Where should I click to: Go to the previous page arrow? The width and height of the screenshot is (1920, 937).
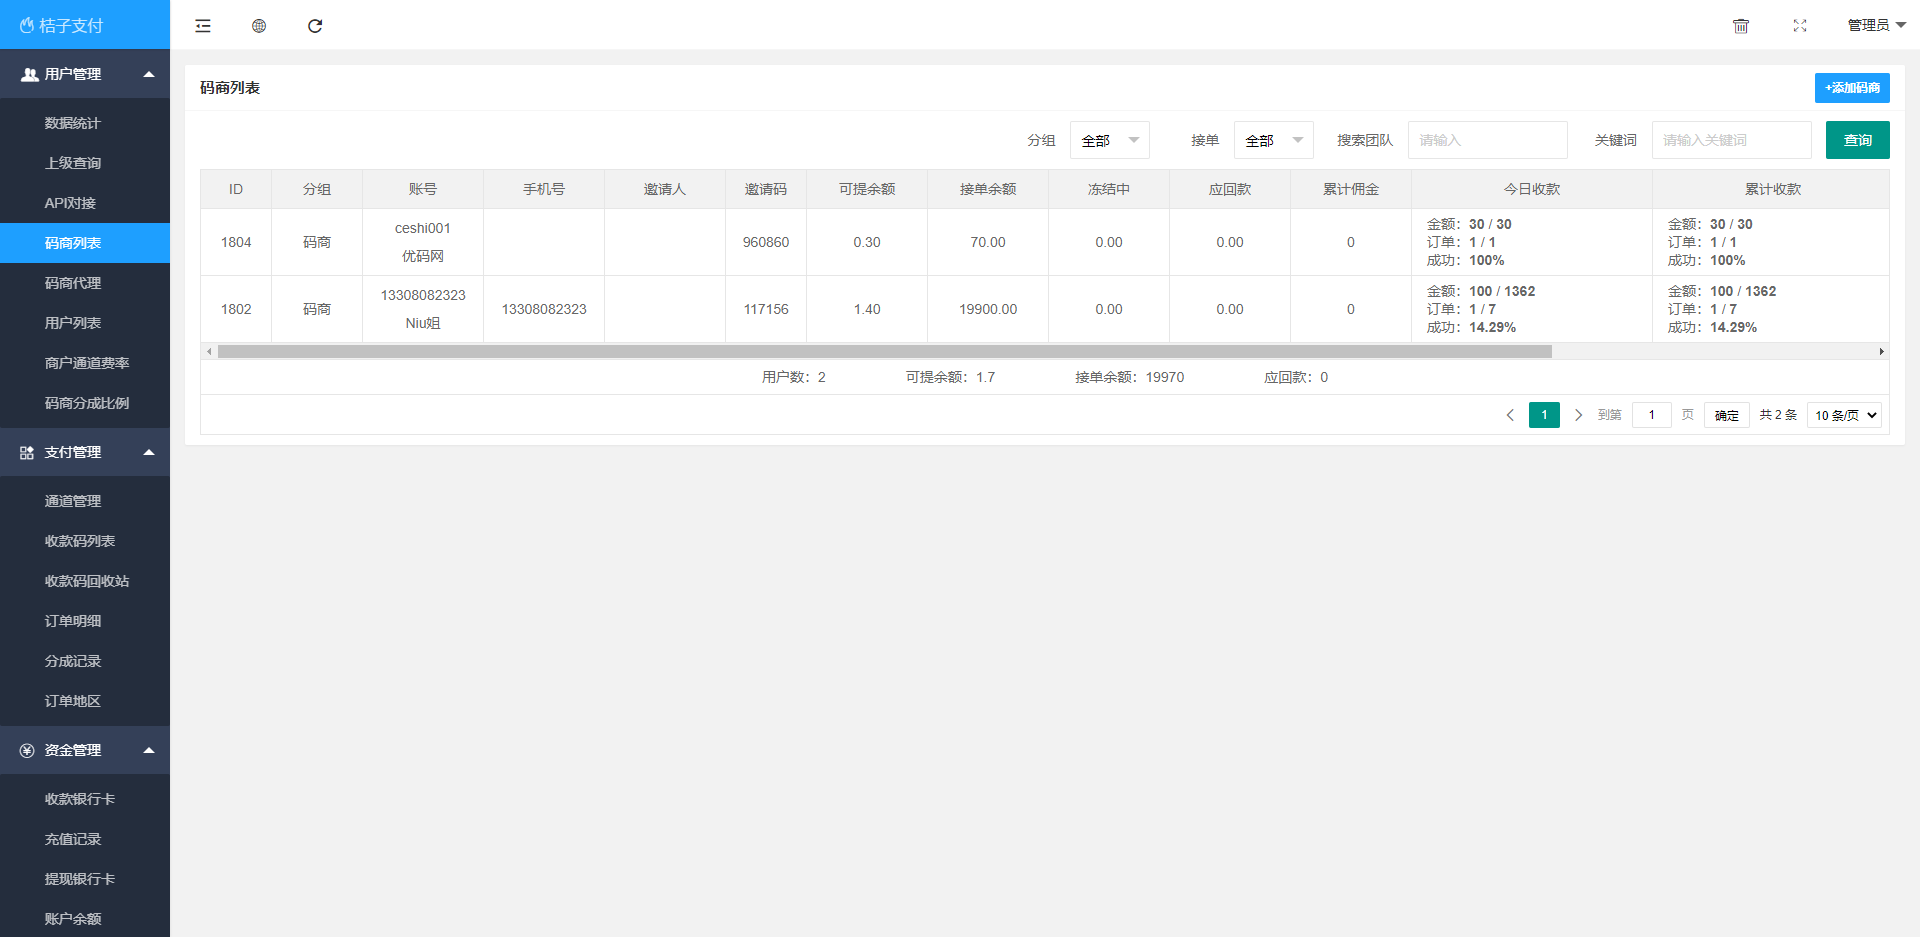click(x=1510, y=415)
